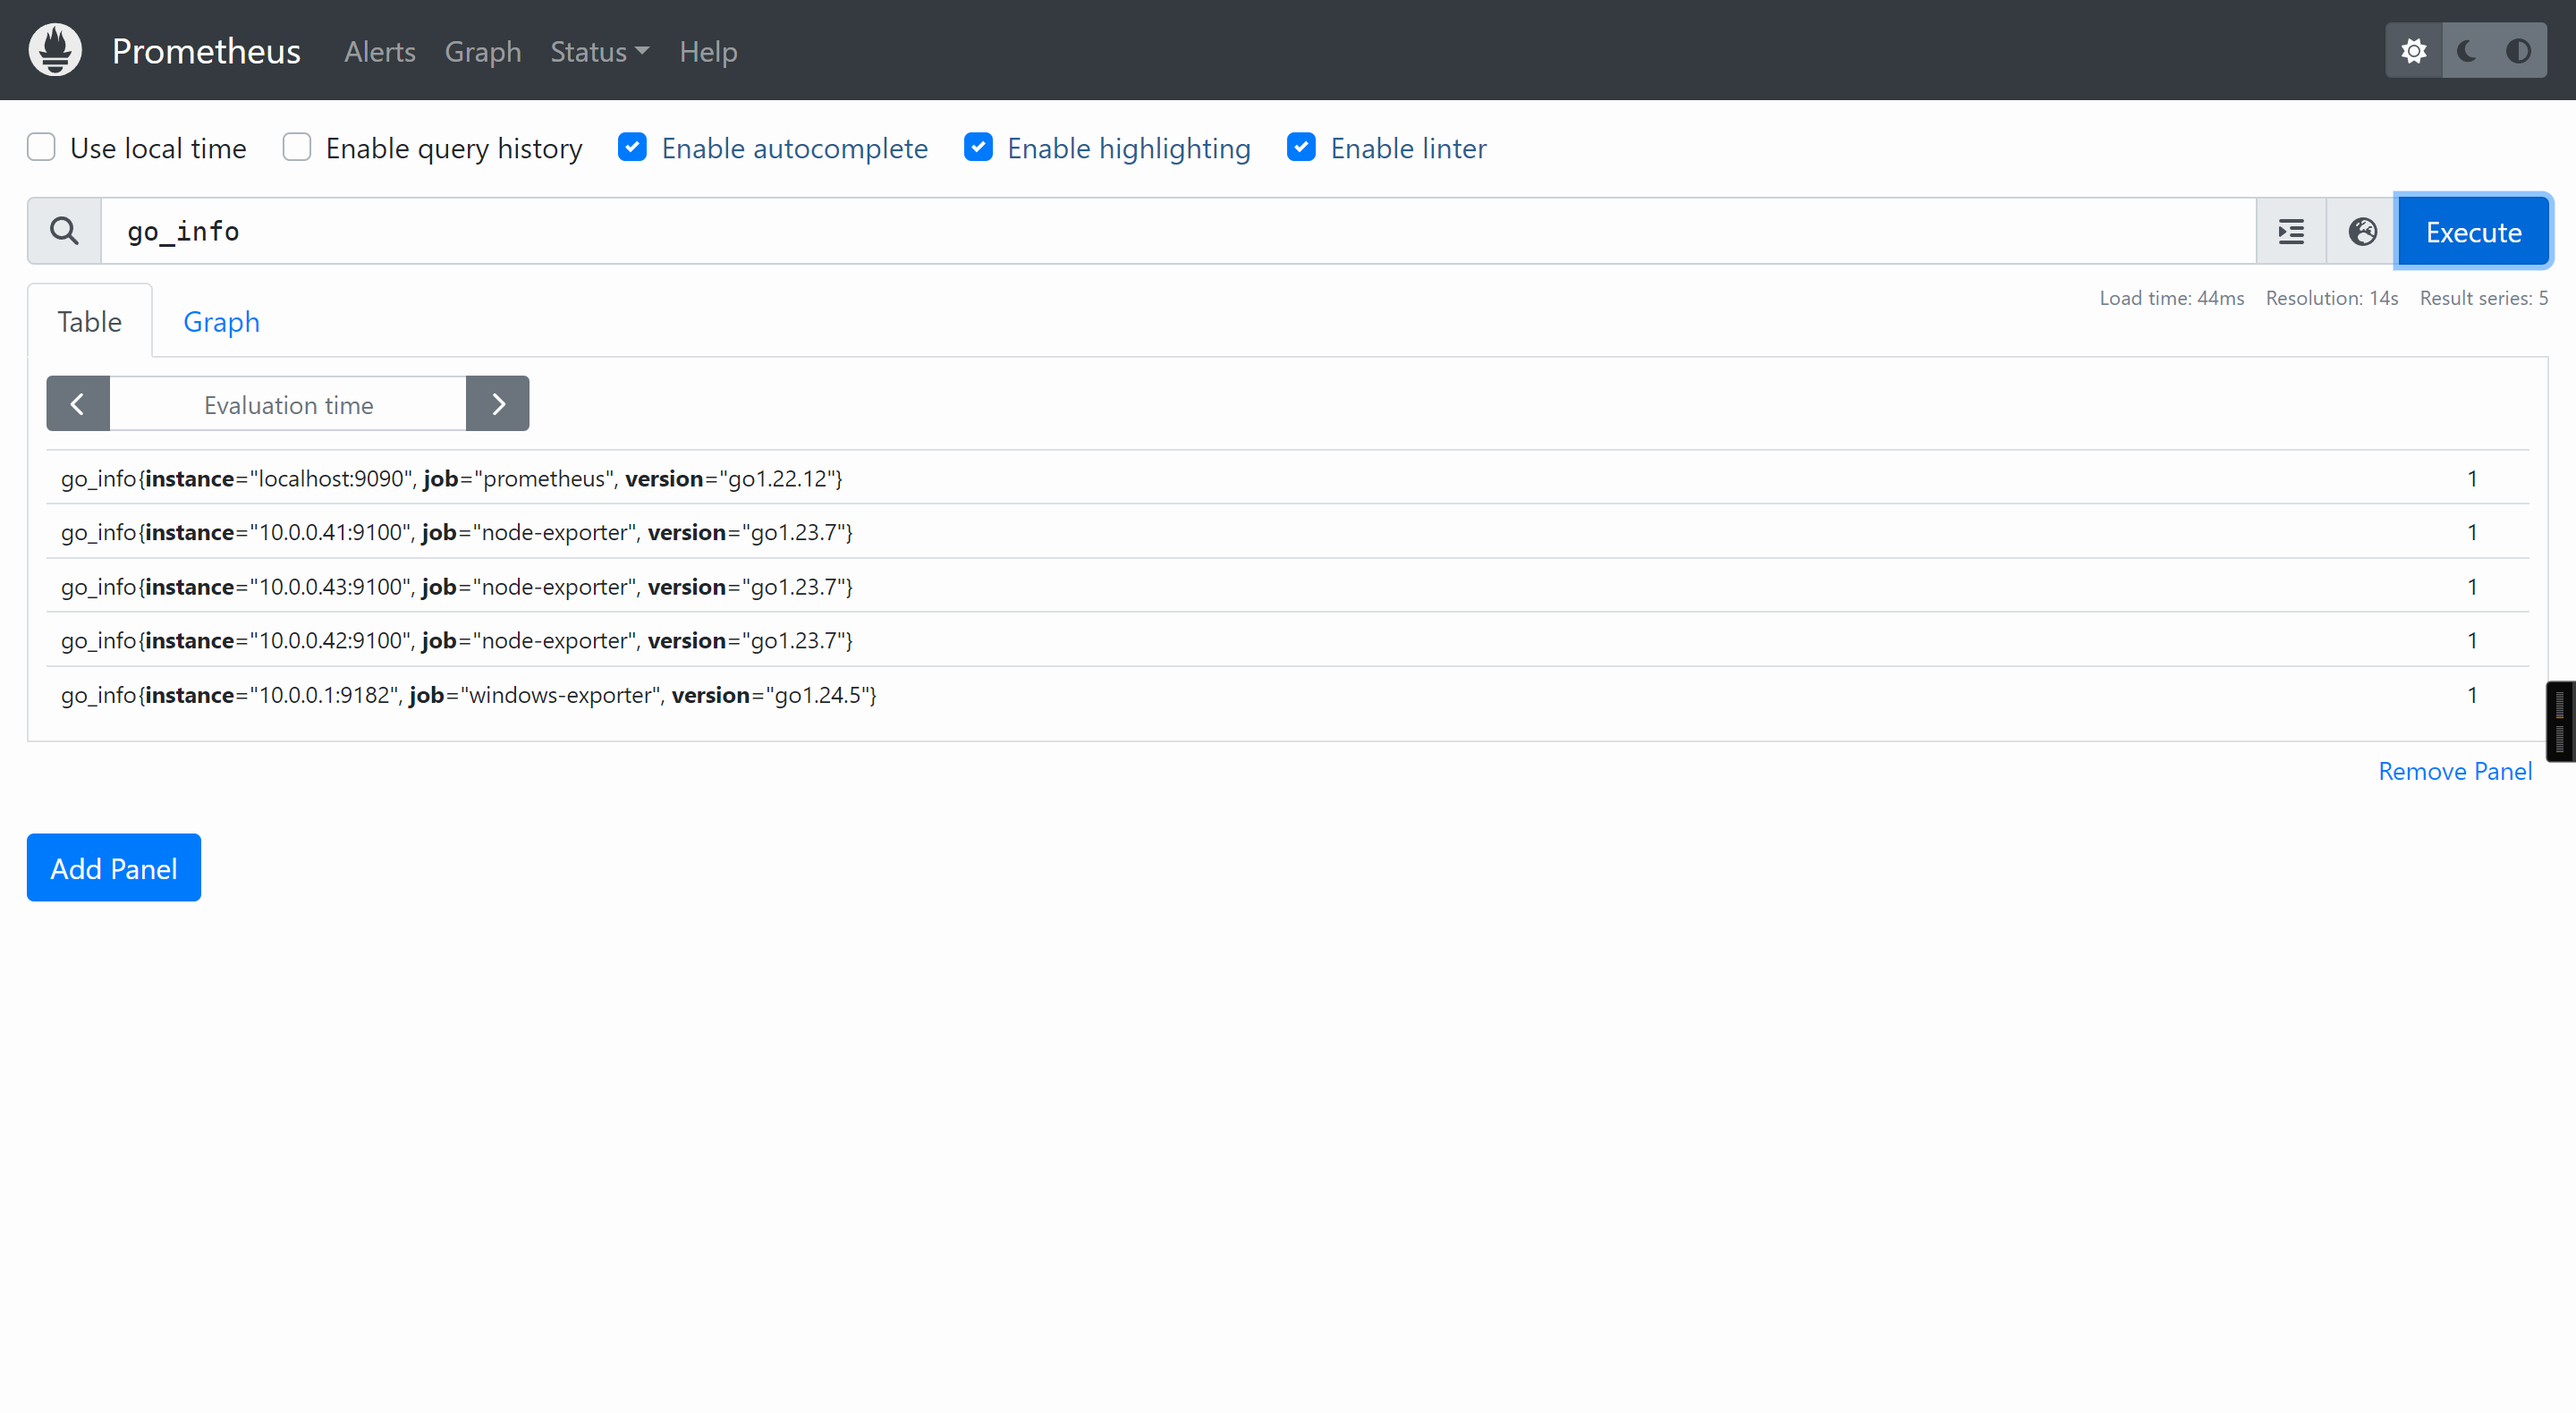Open the metrics explorer globe icon

[x=2362, y=231]
